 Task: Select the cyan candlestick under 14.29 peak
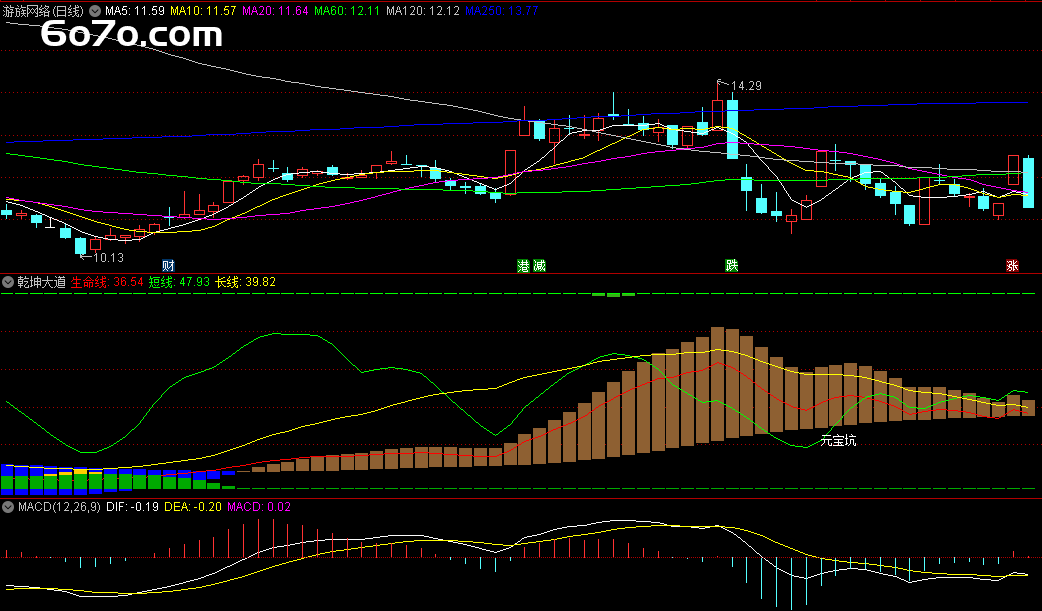[x=732, y=129]
